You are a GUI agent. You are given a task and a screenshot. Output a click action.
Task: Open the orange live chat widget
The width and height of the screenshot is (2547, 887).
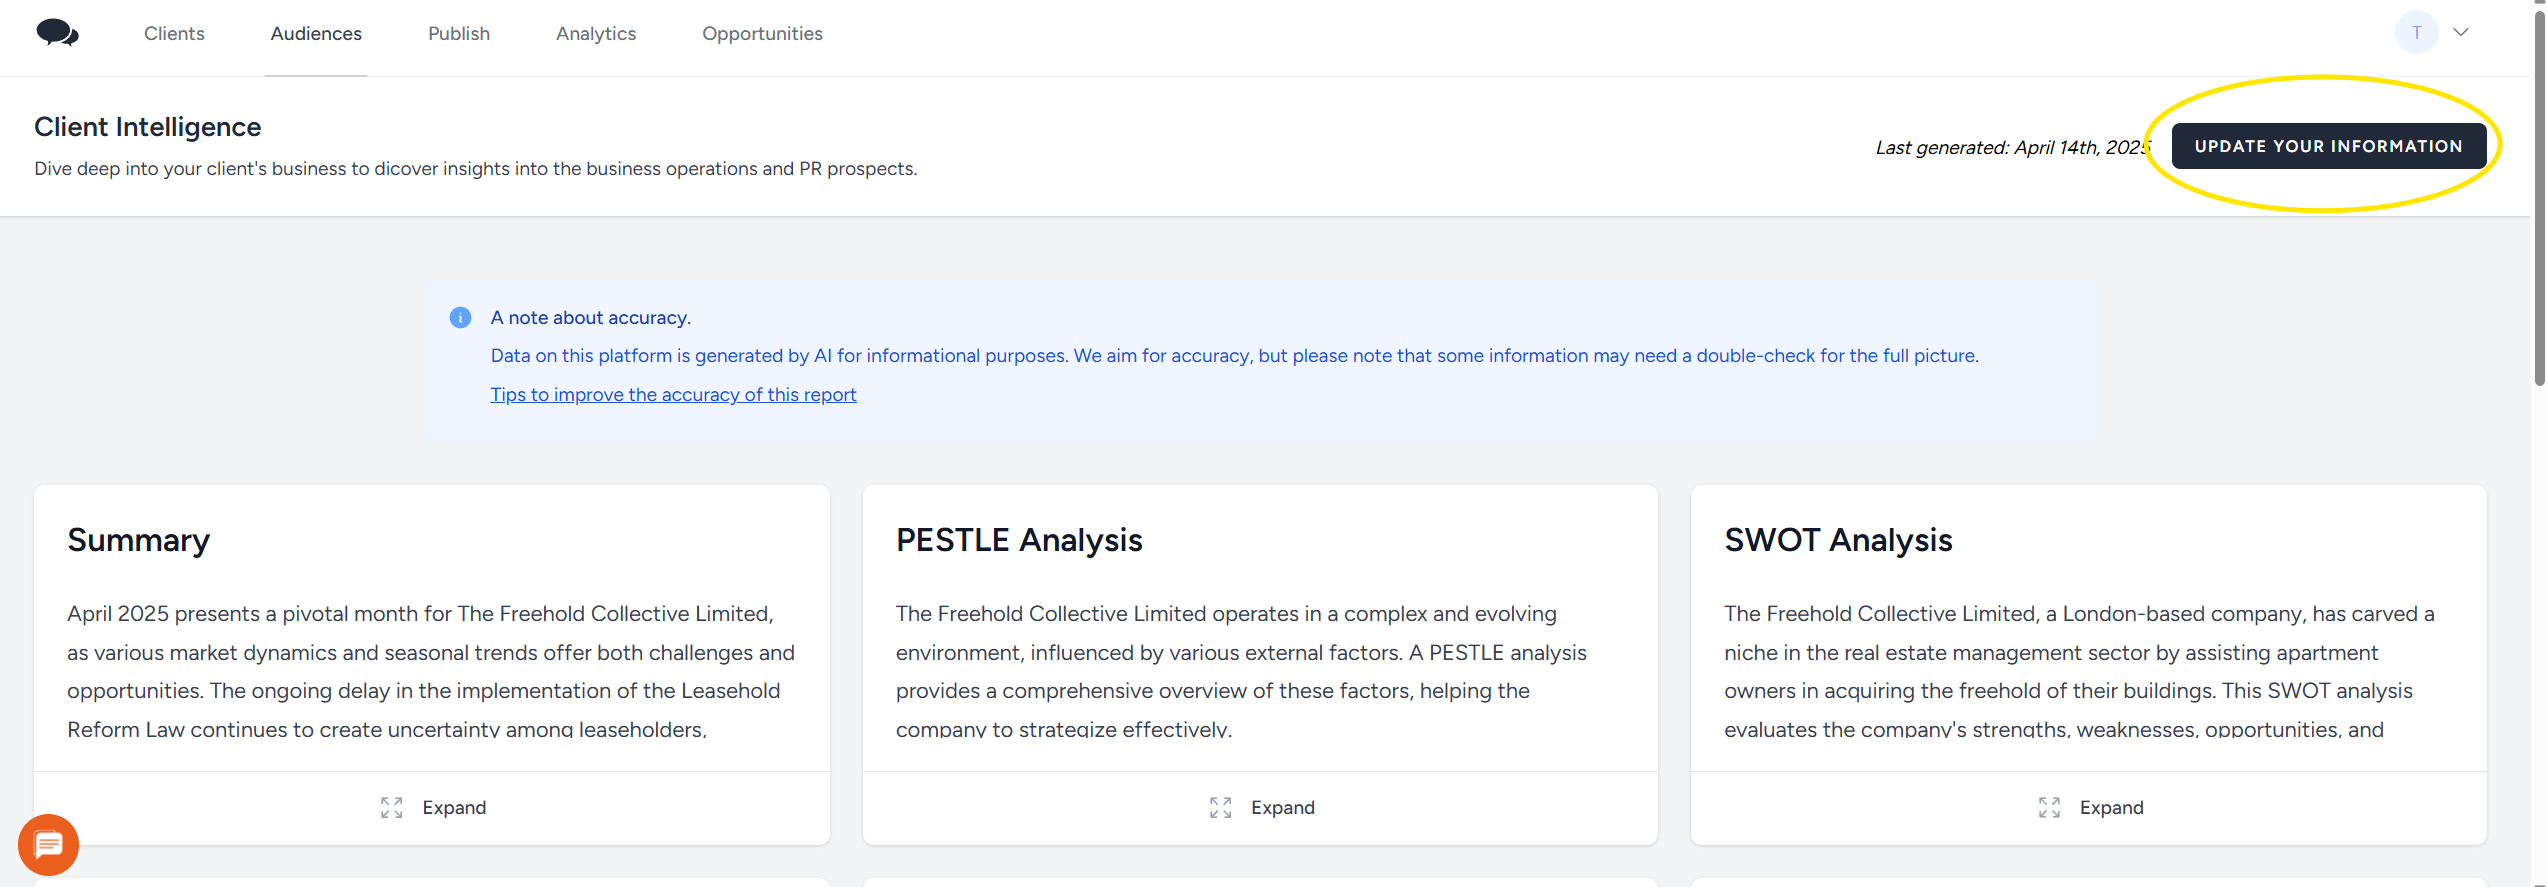click(48, 845)
